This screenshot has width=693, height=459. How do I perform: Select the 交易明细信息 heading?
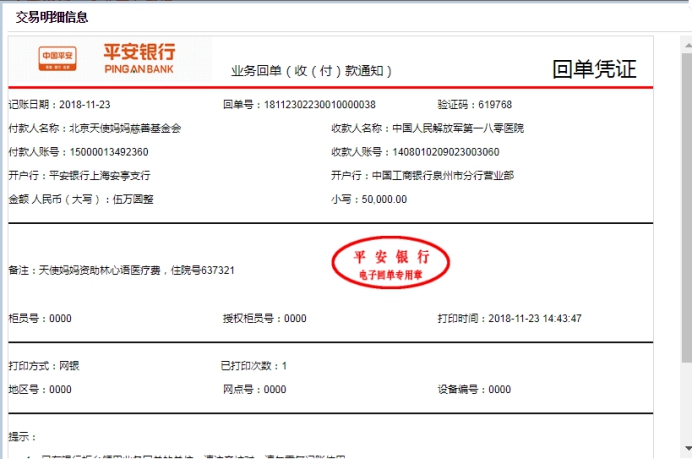pos(52,17)
